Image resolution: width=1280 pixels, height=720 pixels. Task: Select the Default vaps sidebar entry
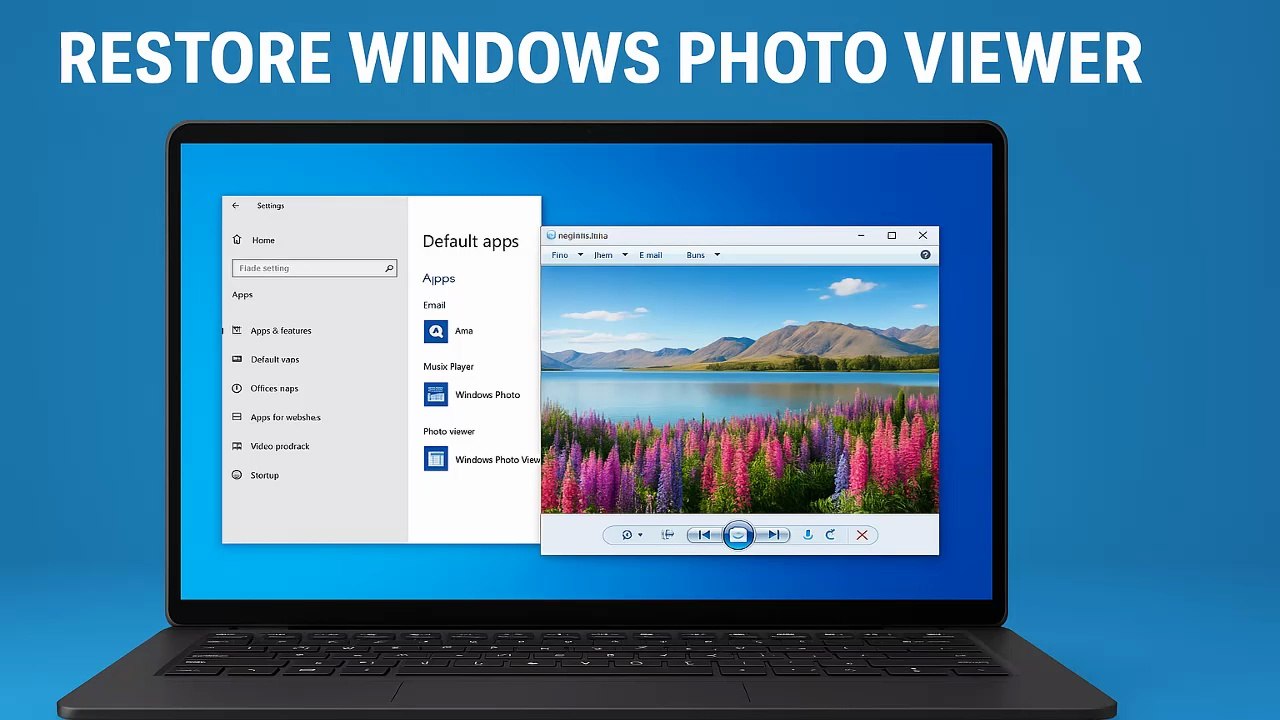265,360
